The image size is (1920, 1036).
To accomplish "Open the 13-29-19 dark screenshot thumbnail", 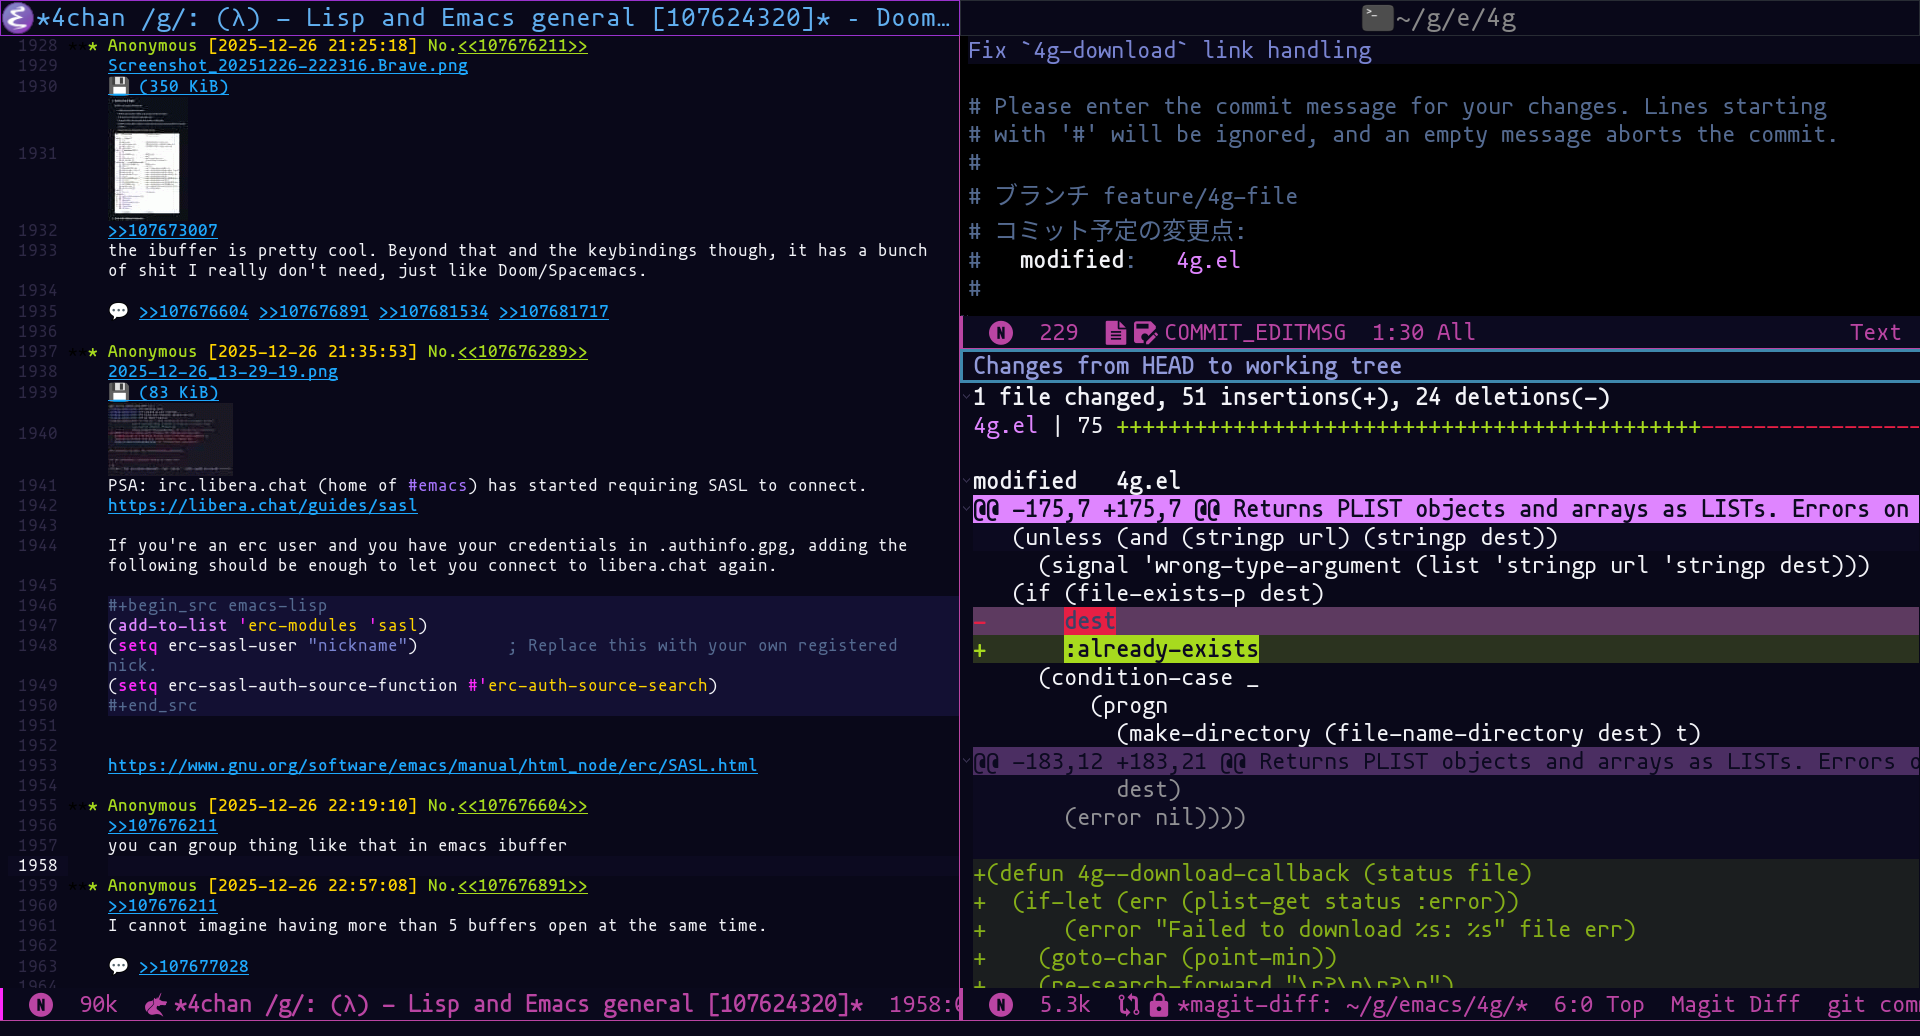I will coord(170,438).
